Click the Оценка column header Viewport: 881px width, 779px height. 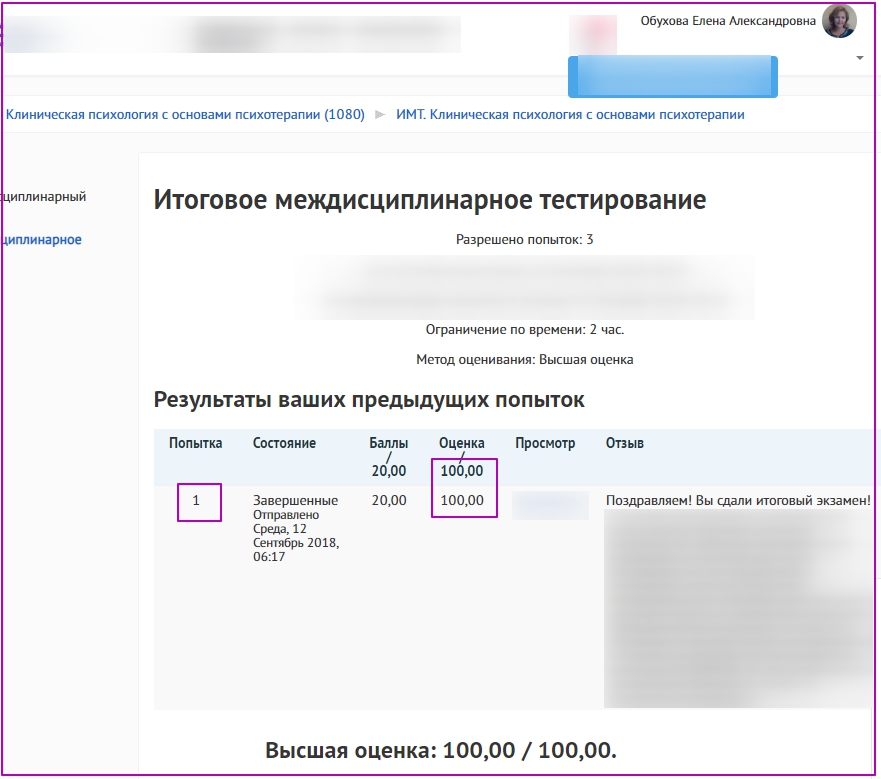pyautogui.click(x=461, y=443)
